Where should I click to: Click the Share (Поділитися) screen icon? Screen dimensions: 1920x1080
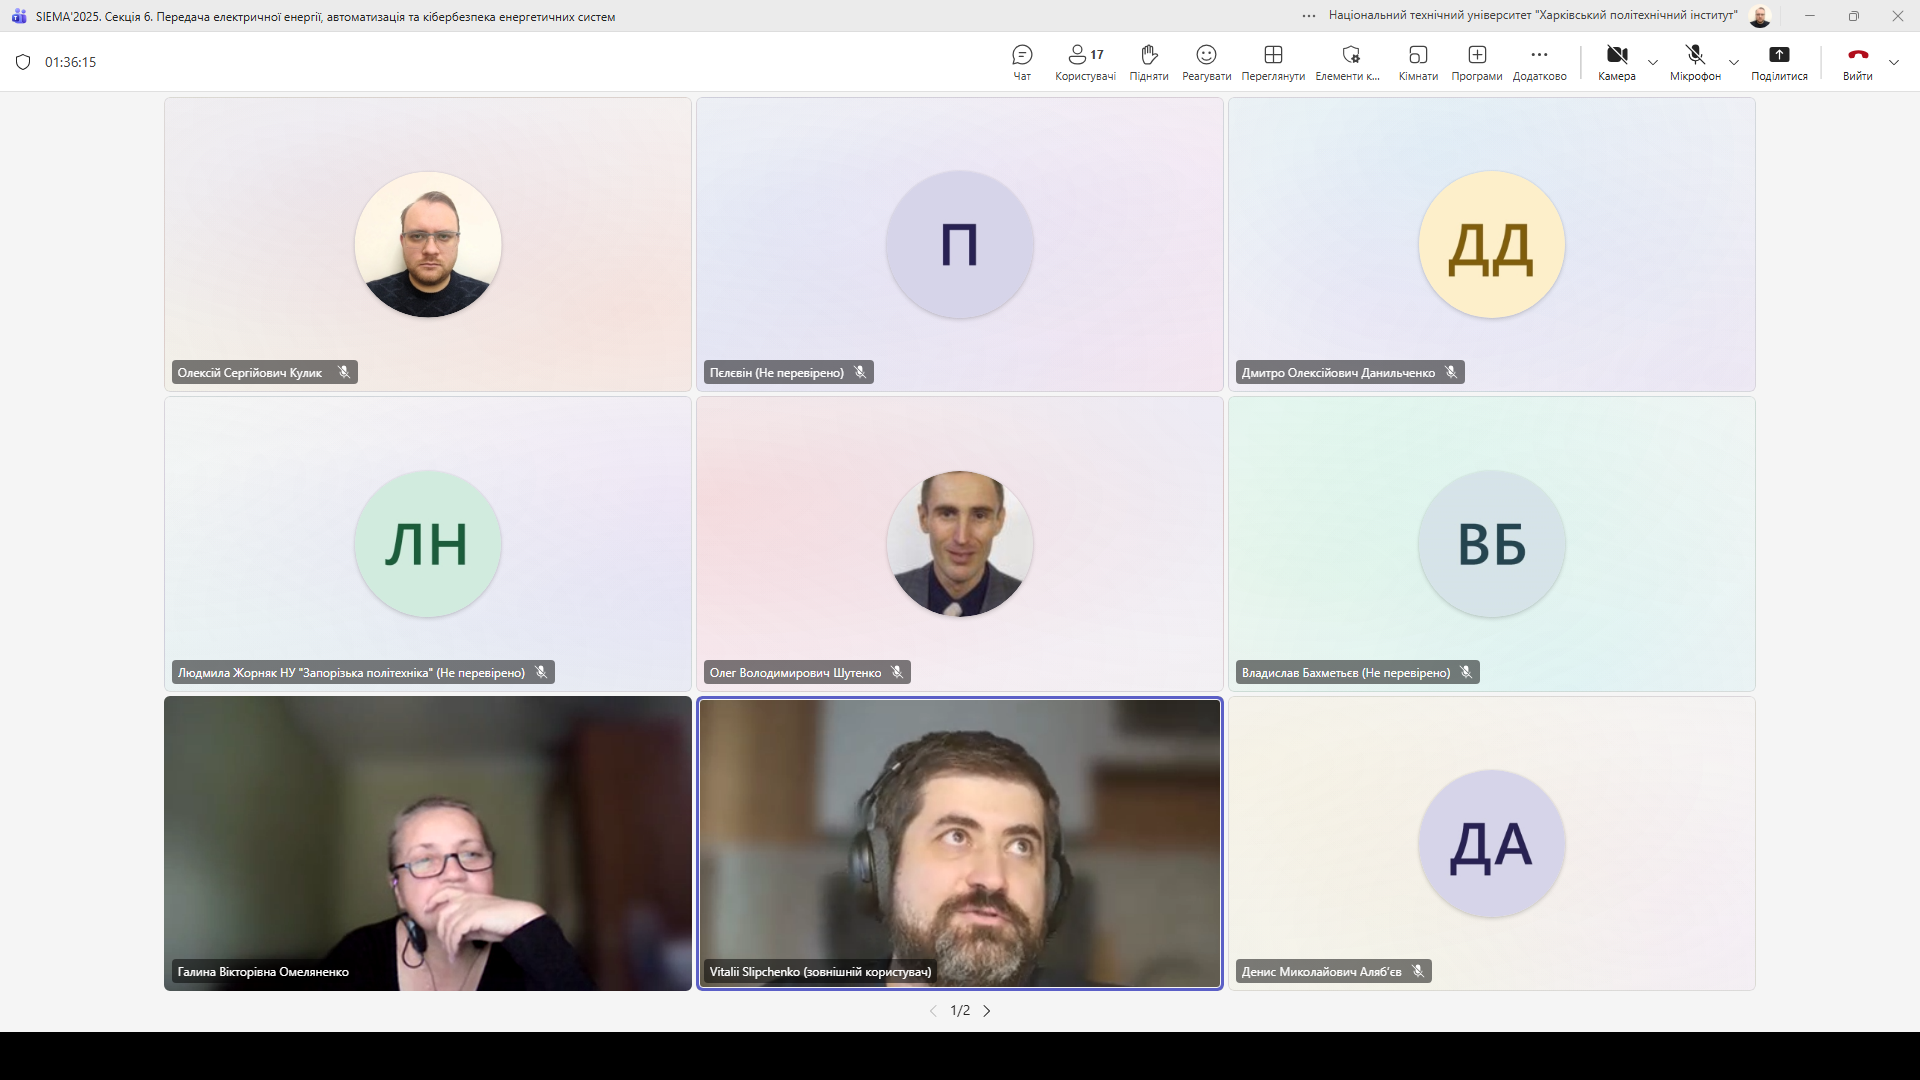pyautogui.click(x=1779, y=61)
